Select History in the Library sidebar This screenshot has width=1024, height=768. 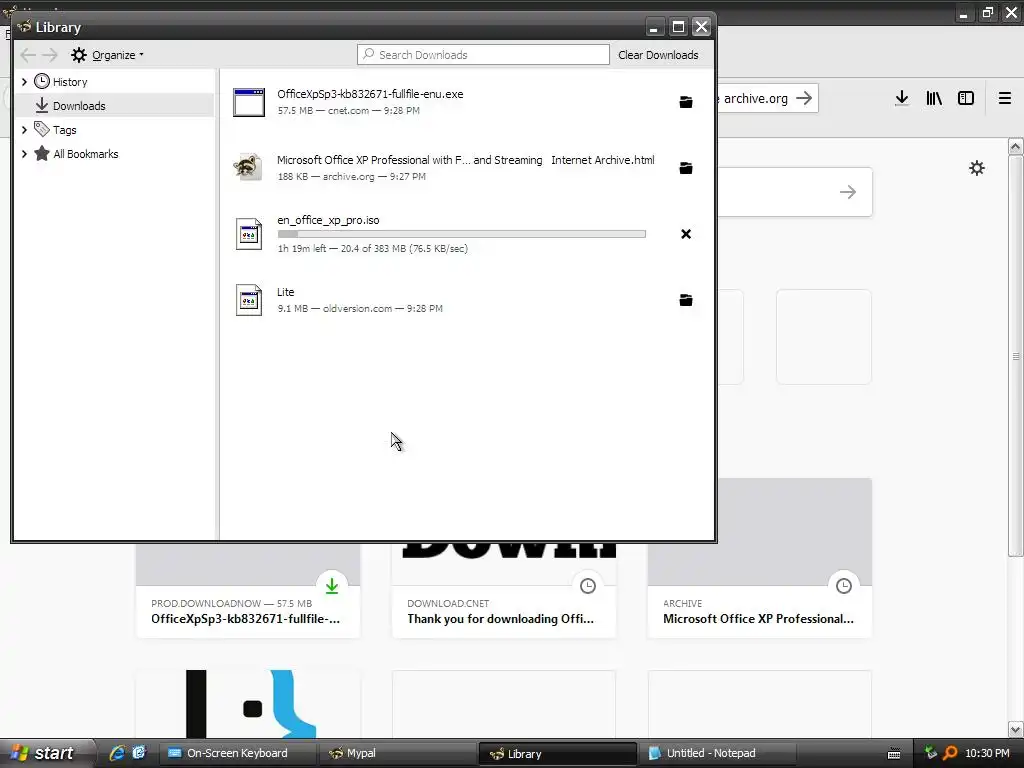(x=69, y=82)
